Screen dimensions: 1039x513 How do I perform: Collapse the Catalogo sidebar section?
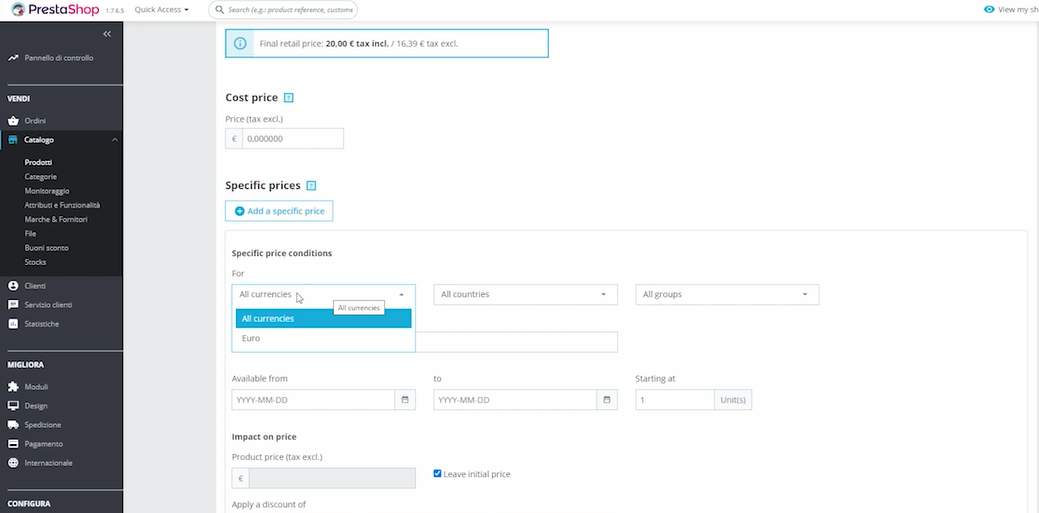(x=115, y=140)
